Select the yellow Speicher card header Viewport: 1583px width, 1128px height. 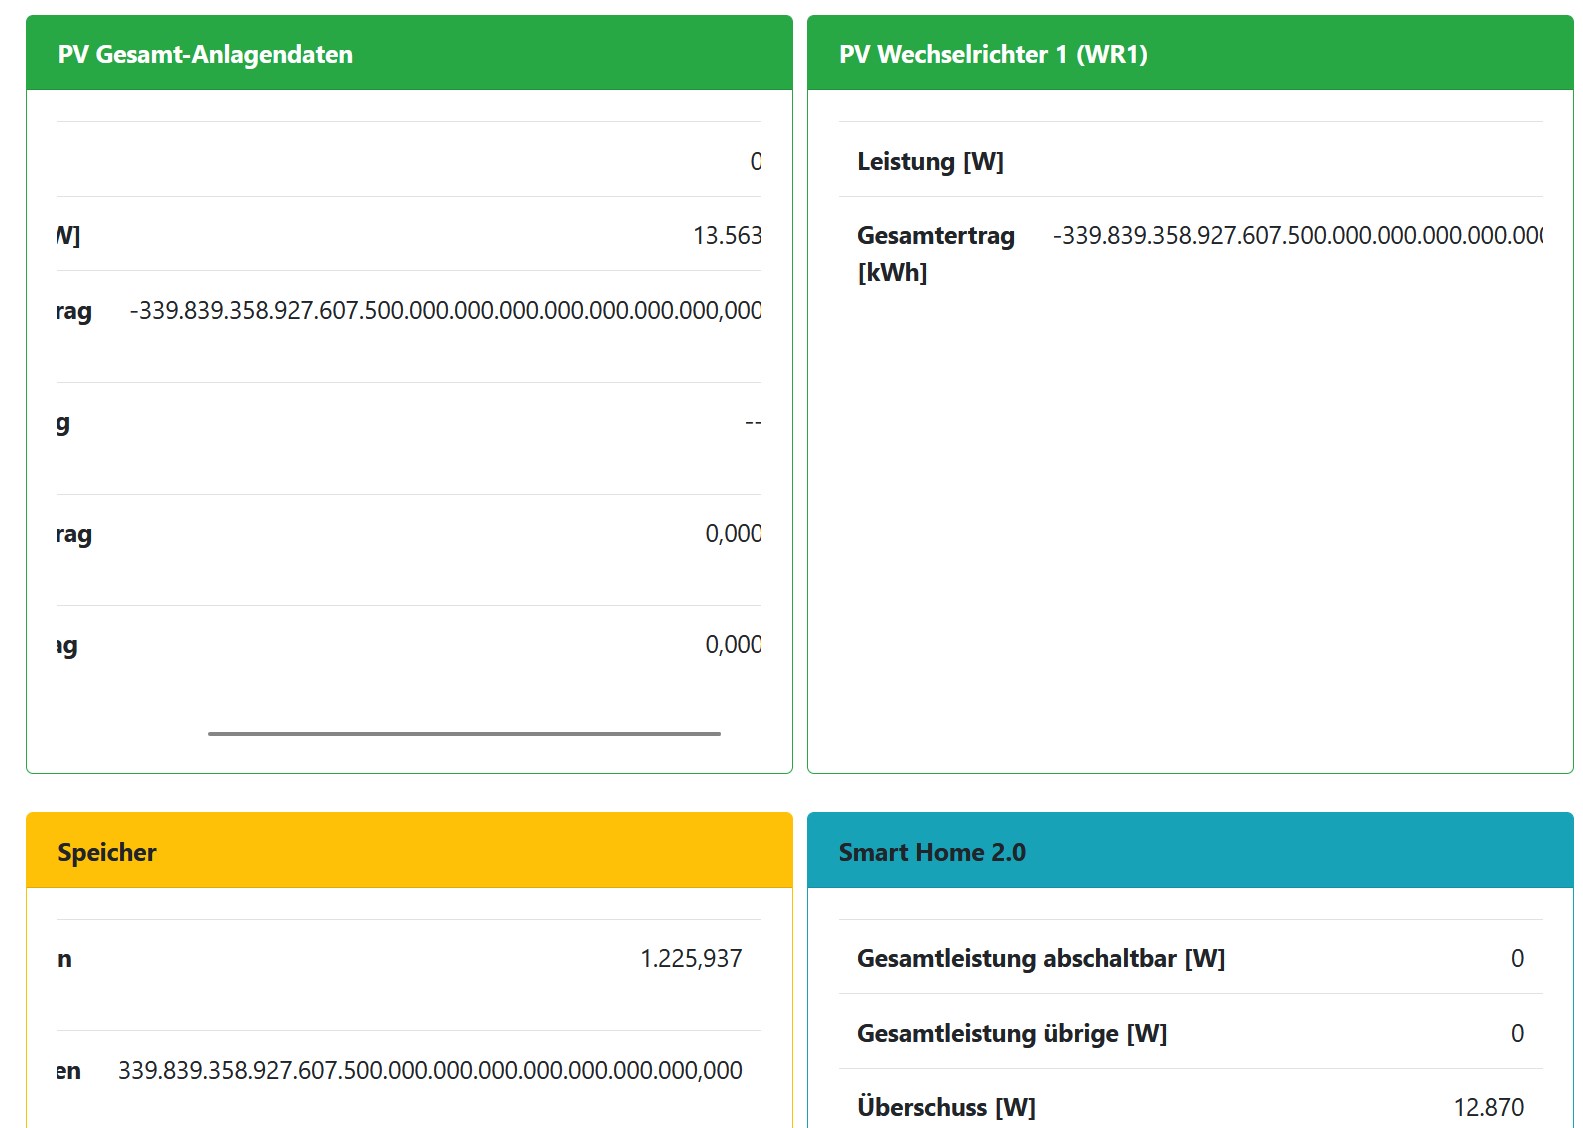point(107,852)
